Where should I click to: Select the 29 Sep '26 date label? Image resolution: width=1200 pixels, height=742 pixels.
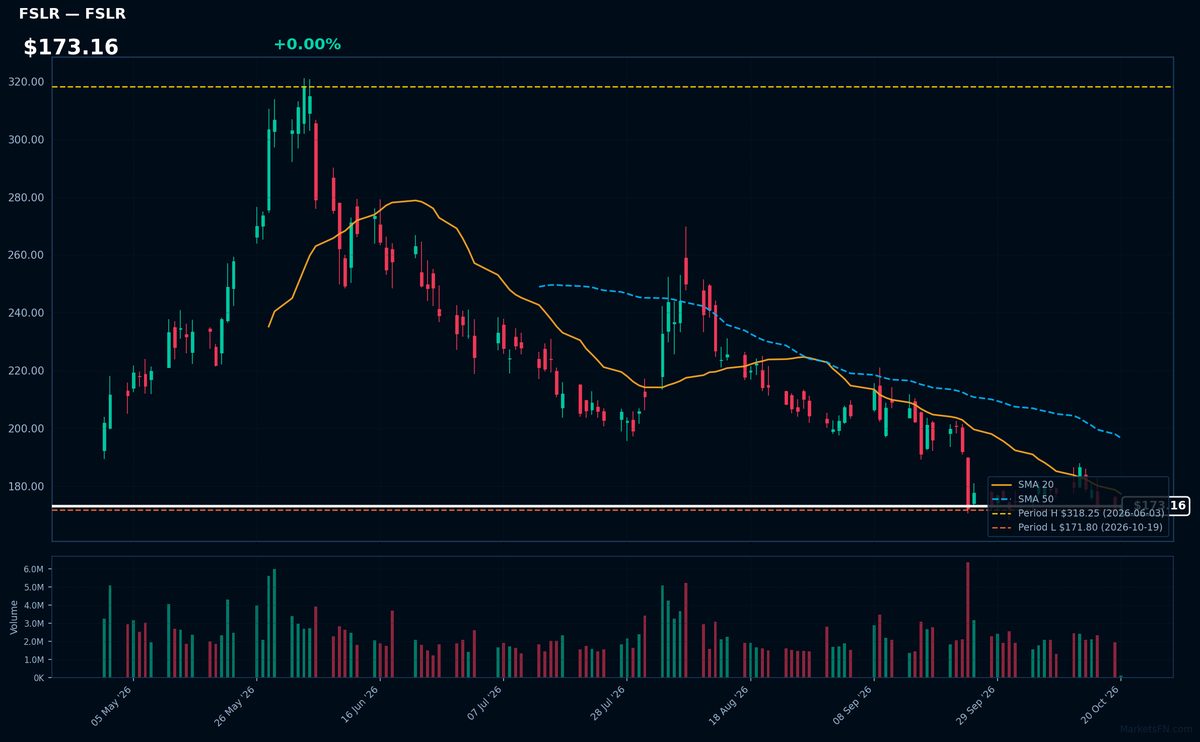click(977, 704)
